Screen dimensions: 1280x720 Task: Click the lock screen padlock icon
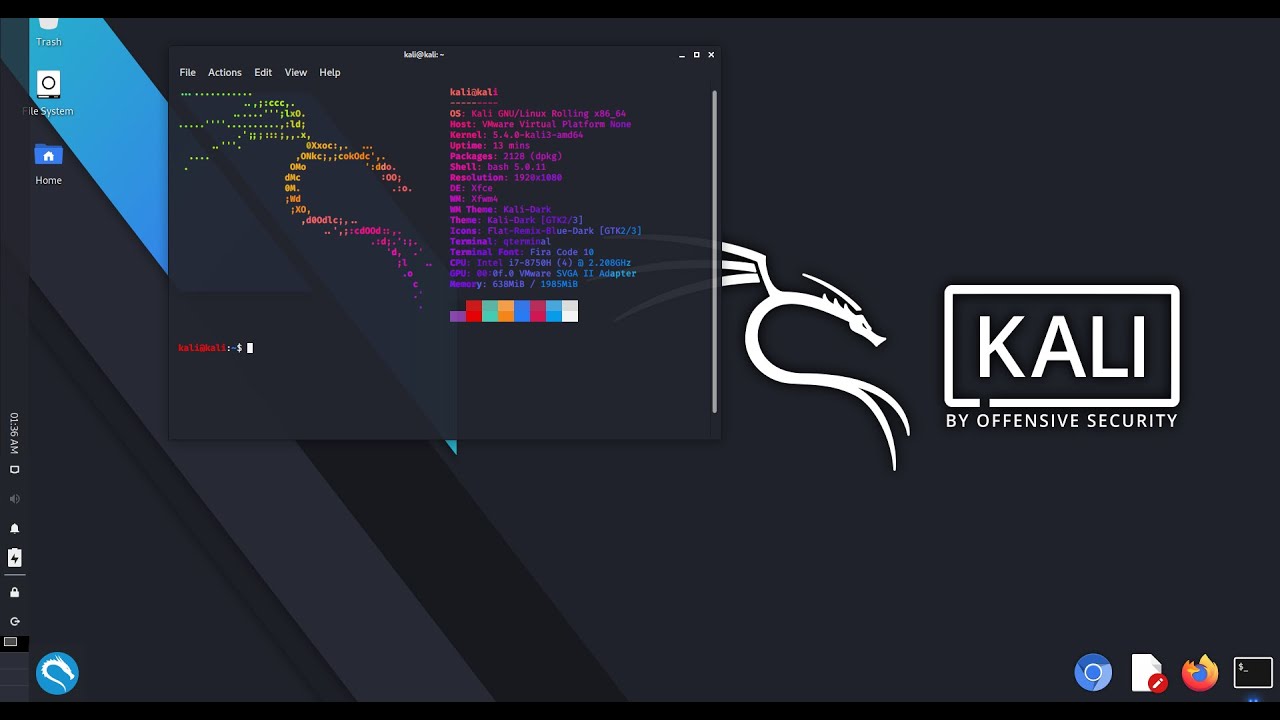pos(15,592)
